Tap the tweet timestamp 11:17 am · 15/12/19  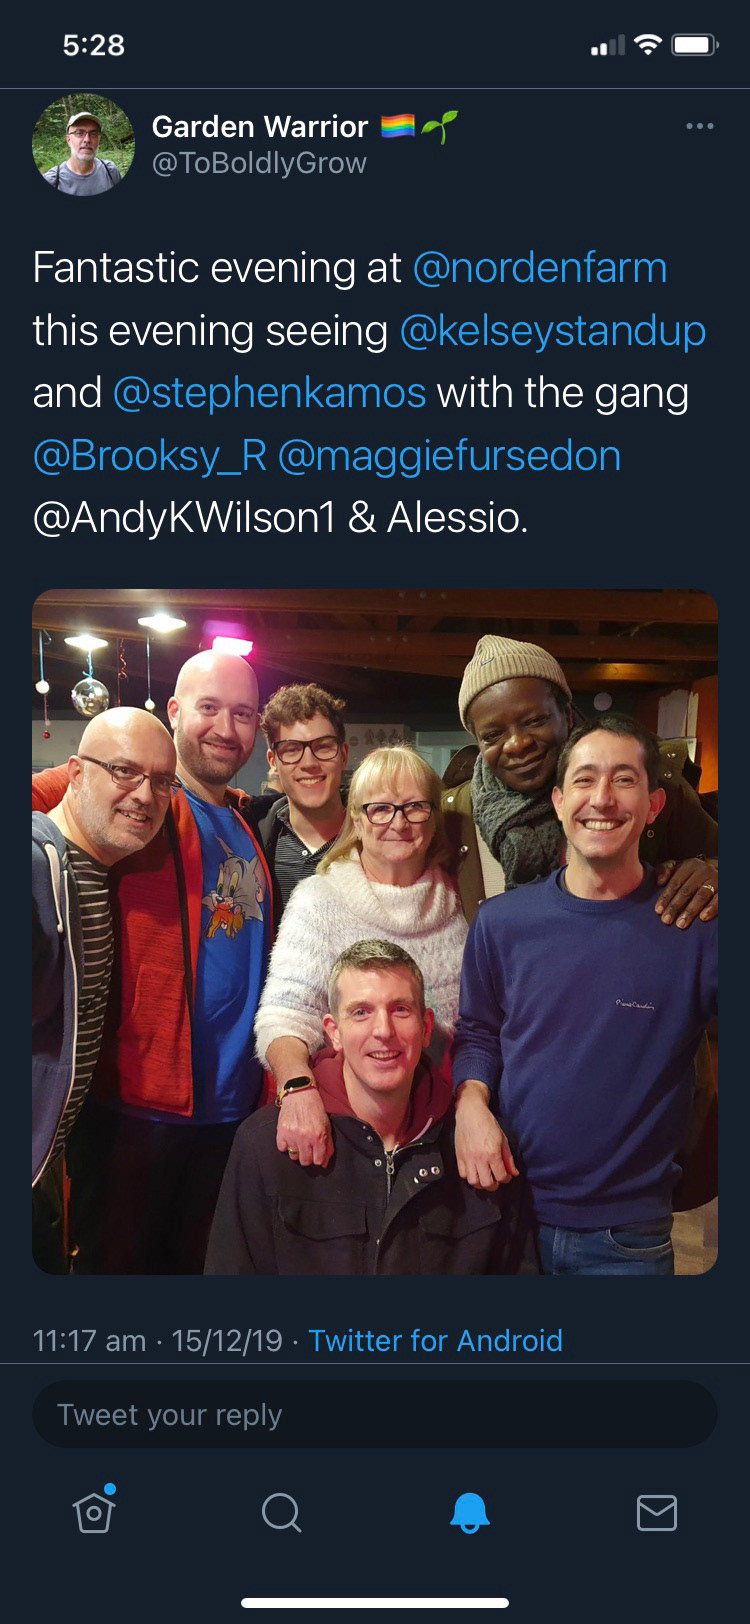pos(158,1340)
